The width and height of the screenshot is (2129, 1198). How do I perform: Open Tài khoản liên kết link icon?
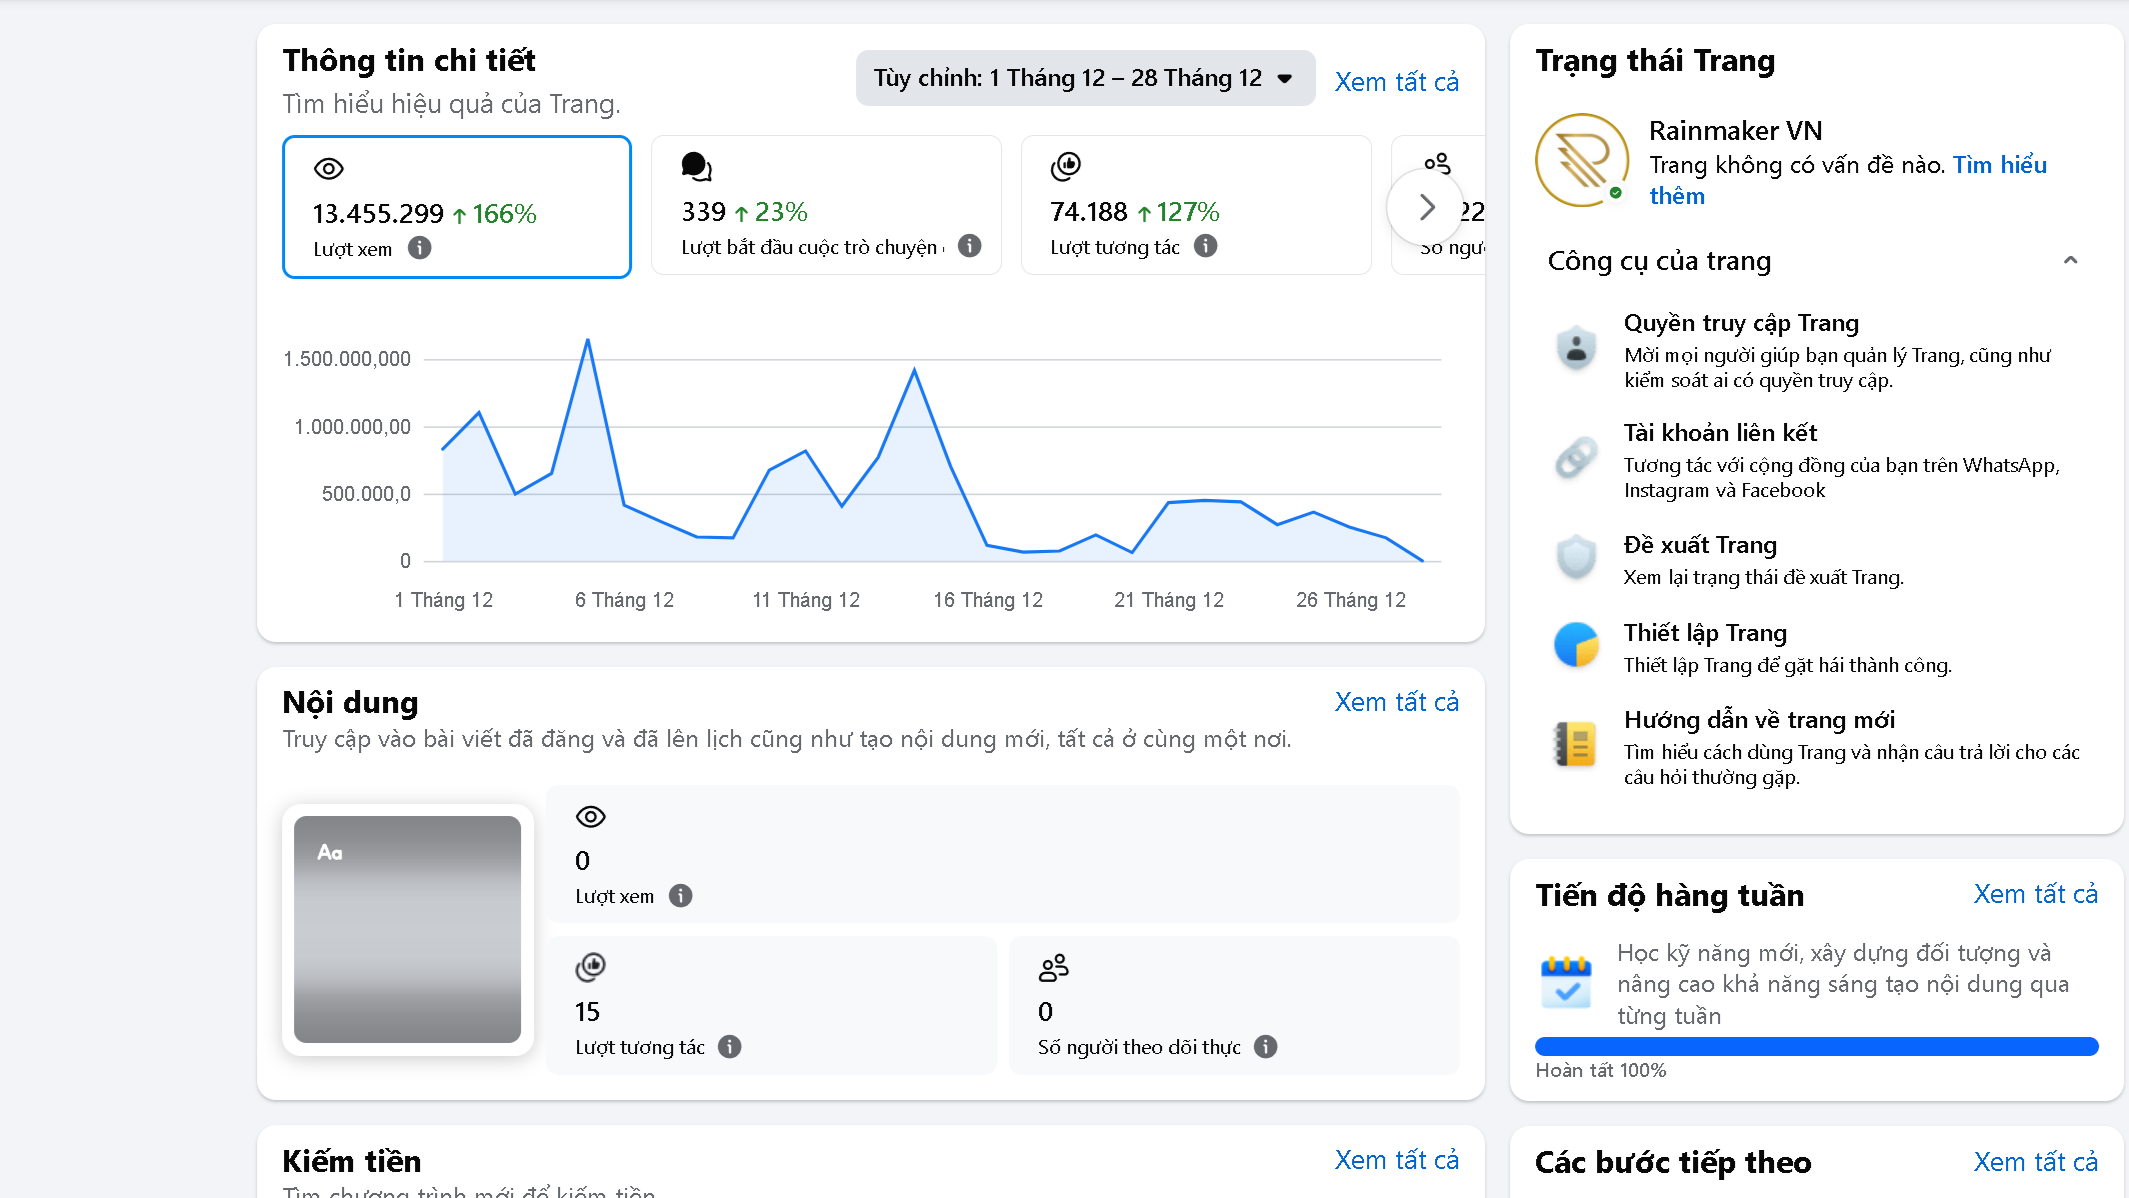pyautogui.click(x=1576, y=459)
